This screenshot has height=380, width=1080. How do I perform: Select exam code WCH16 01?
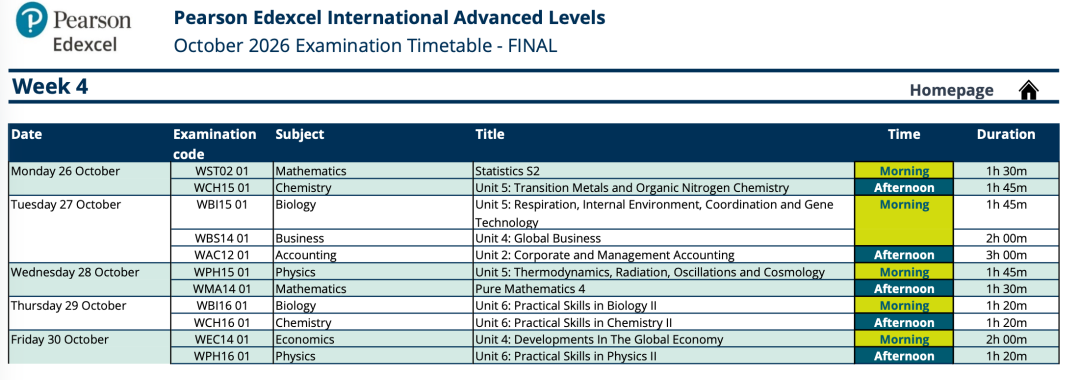point(222,322)
